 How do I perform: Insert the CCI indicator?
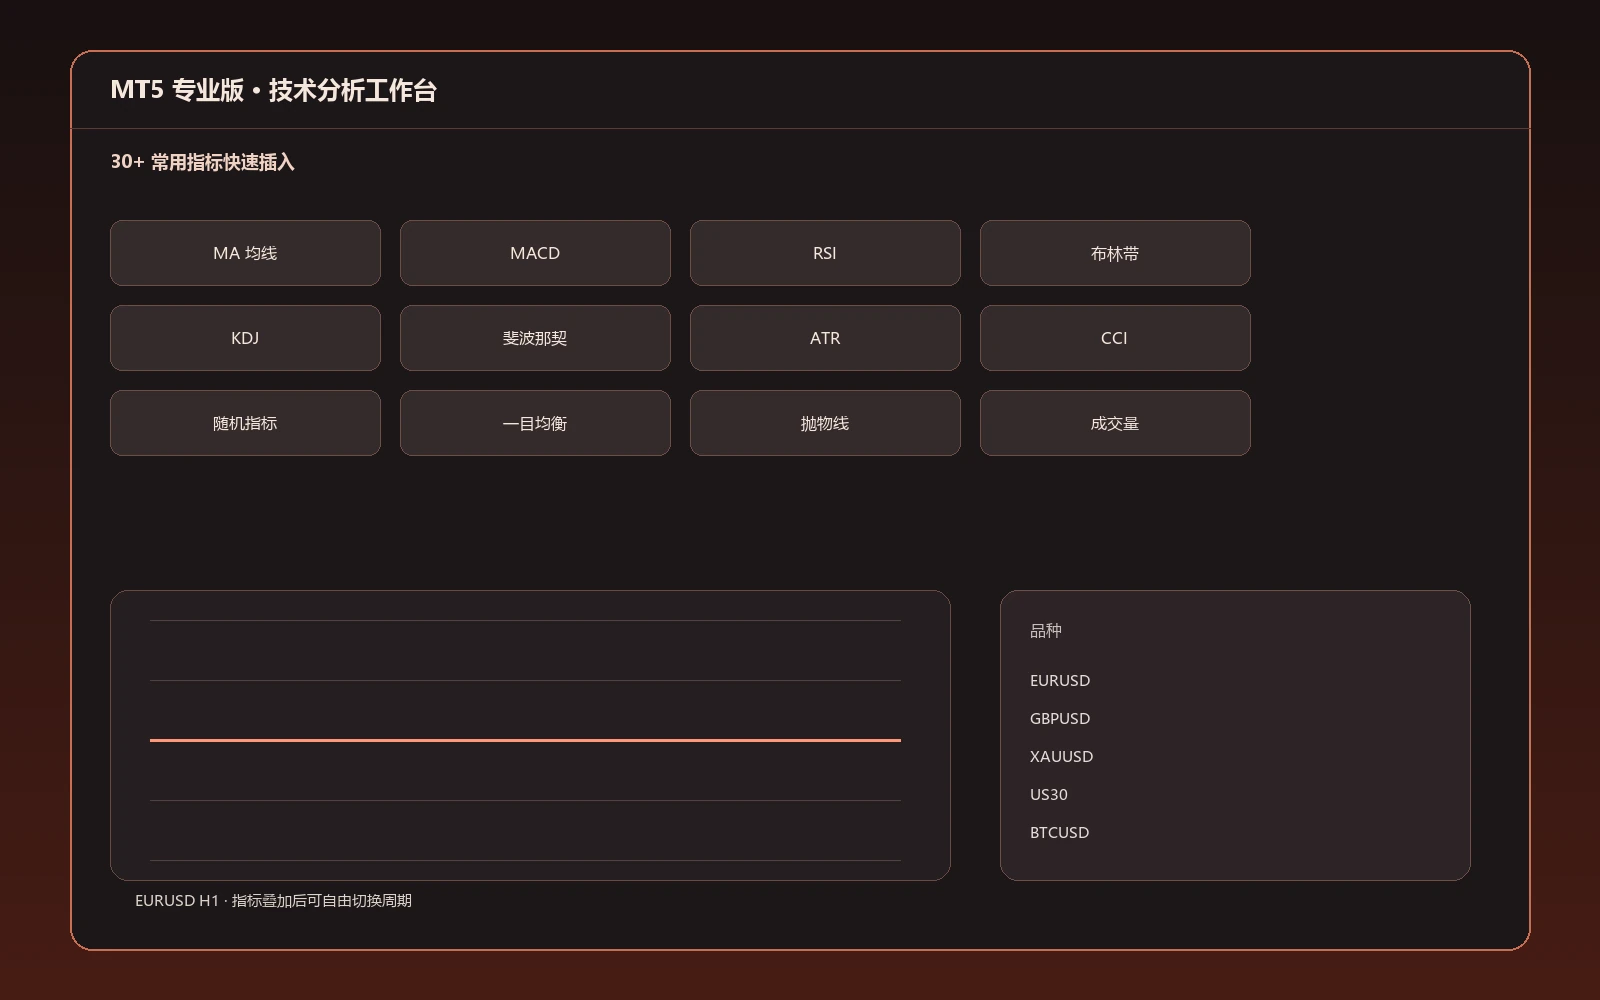(x=1115, y=338)
